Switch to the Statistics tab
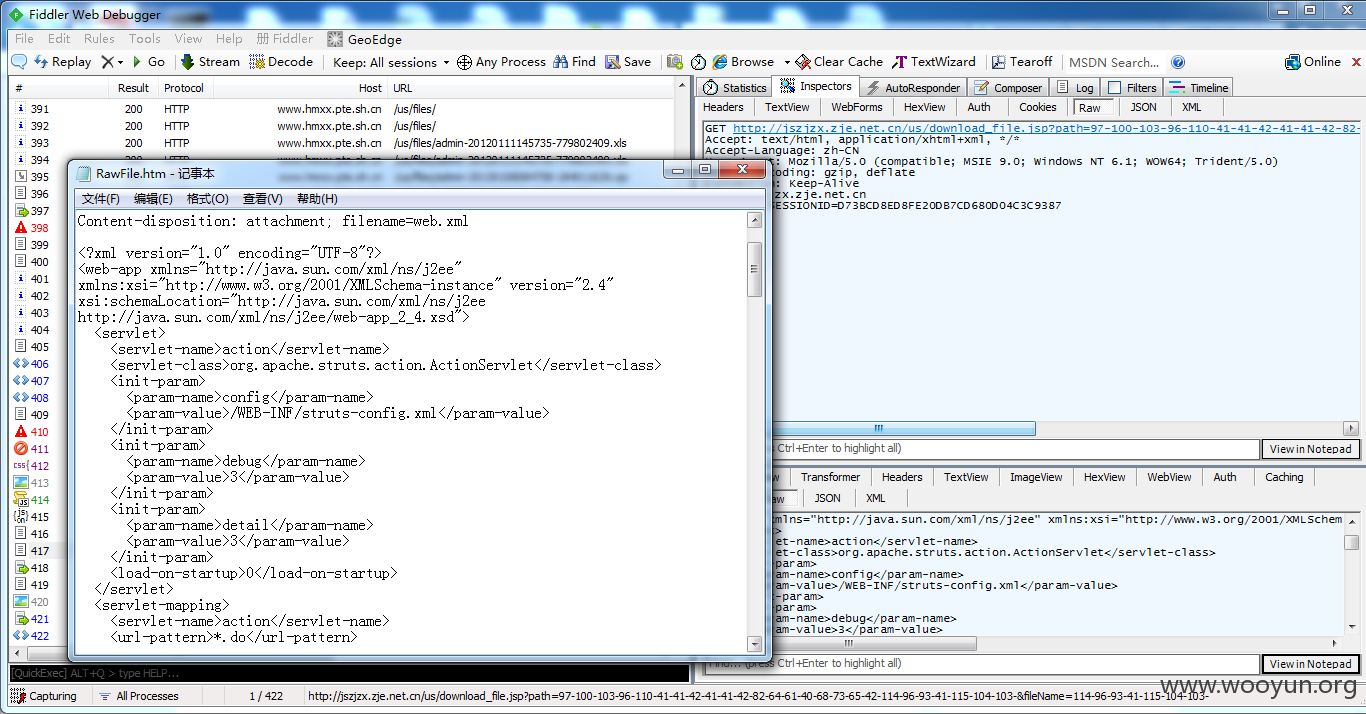 tap(735, 88)
